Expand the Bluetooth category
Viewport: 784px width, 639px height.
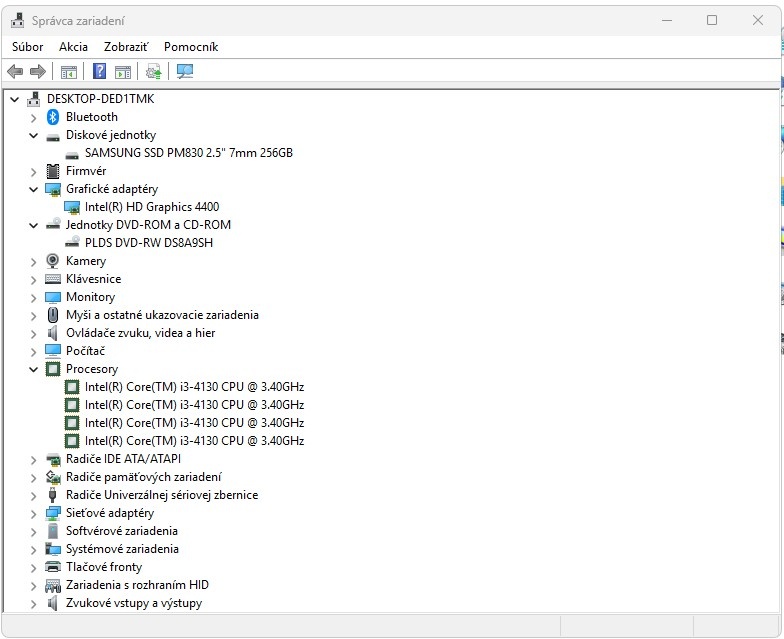coord(34,118)
